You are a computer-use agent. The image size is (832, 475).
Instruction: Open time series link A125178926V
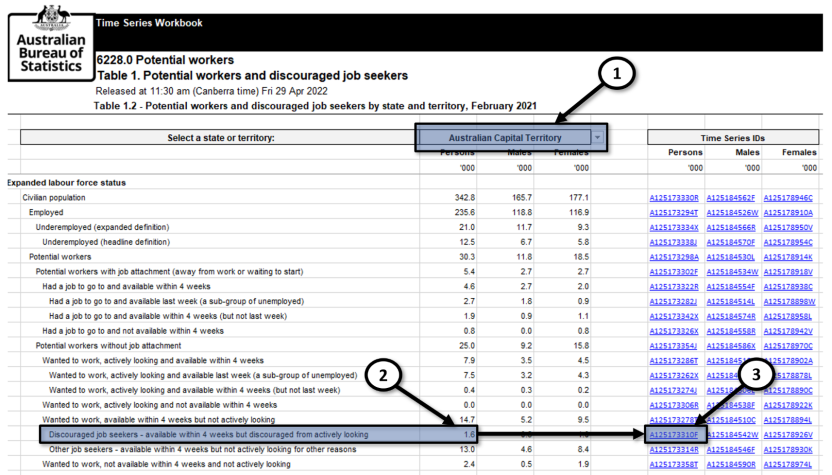(x=788, y=435)
